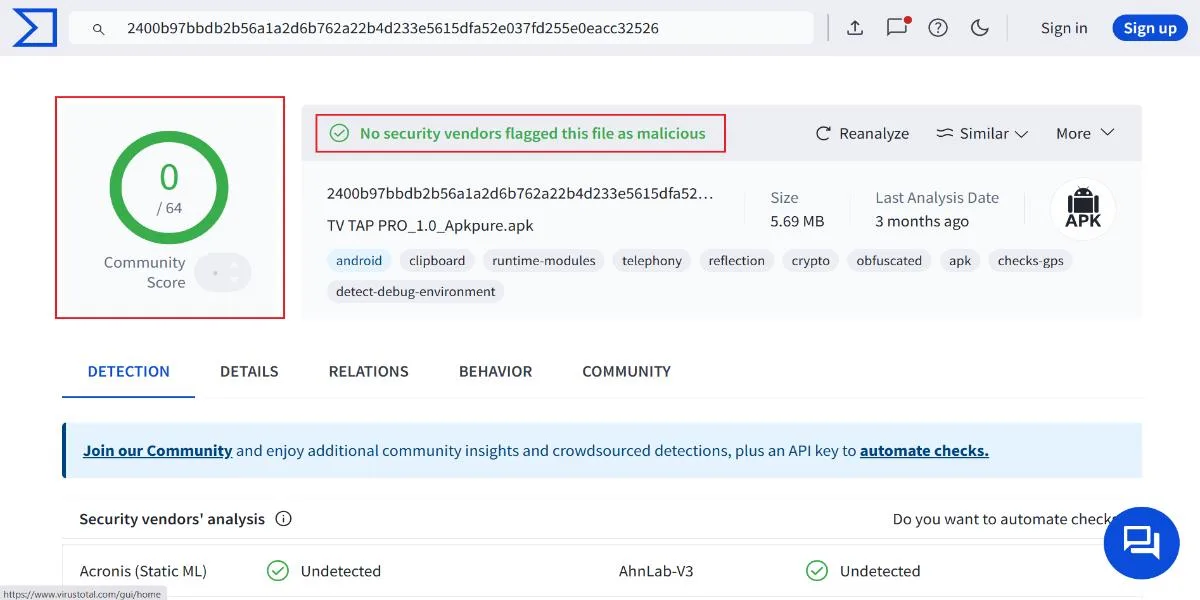Click the 5.69 MB size value

click(x=797, y=222)
